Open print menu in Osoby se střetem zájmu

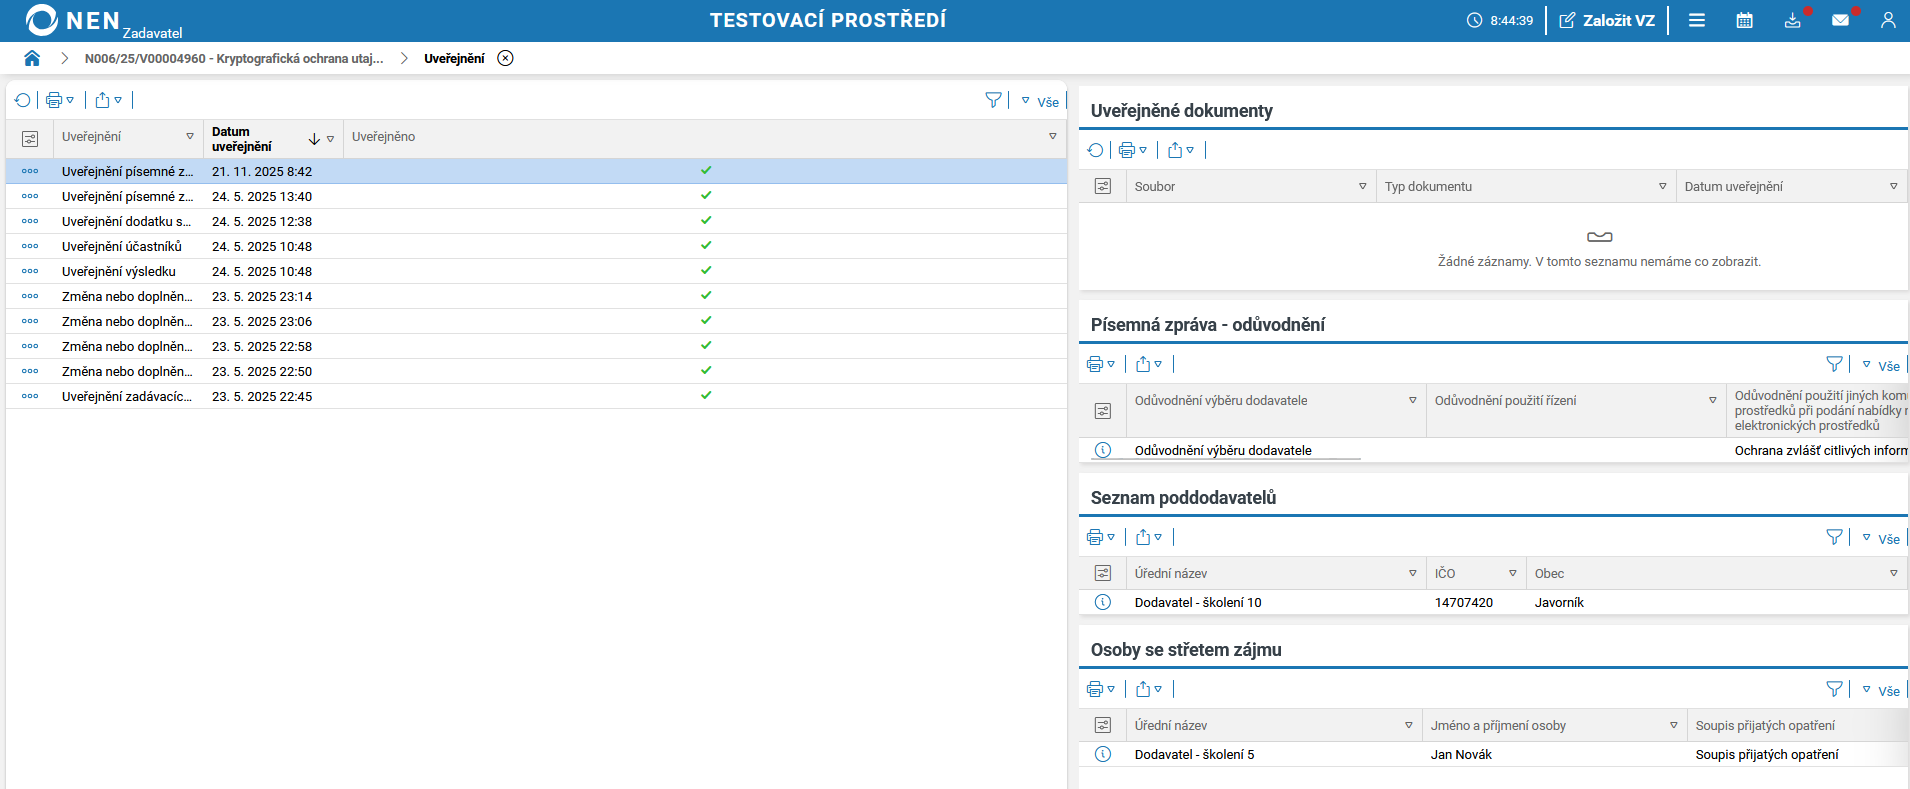click(x=1101, y=689)
